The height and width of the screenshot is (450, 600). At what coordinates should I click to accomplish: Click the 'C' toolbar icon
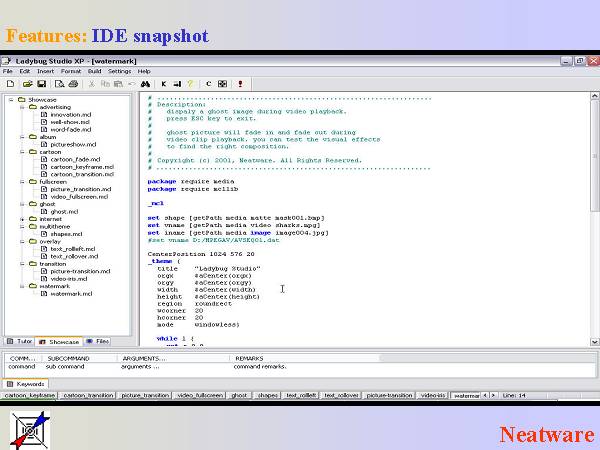coord(208,84)
